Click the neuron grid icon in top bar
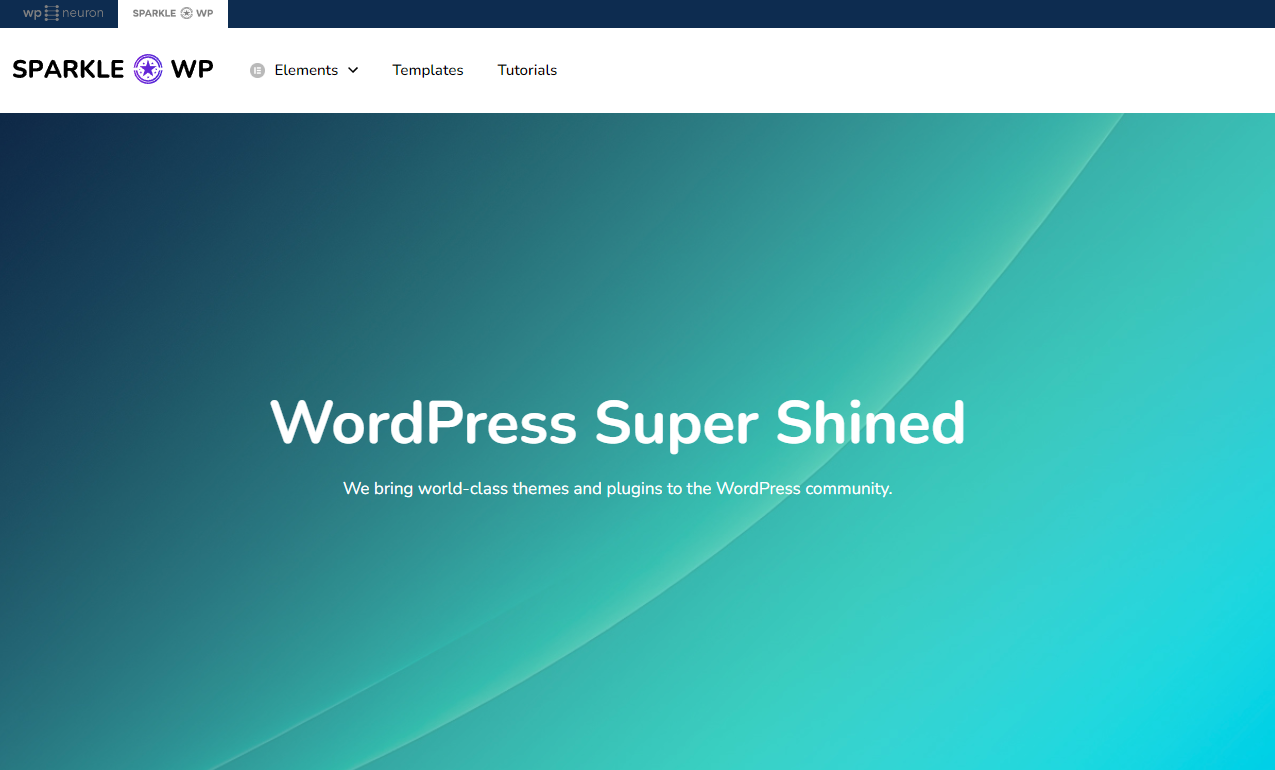1275x770 pixels. [x=53, y=13]
